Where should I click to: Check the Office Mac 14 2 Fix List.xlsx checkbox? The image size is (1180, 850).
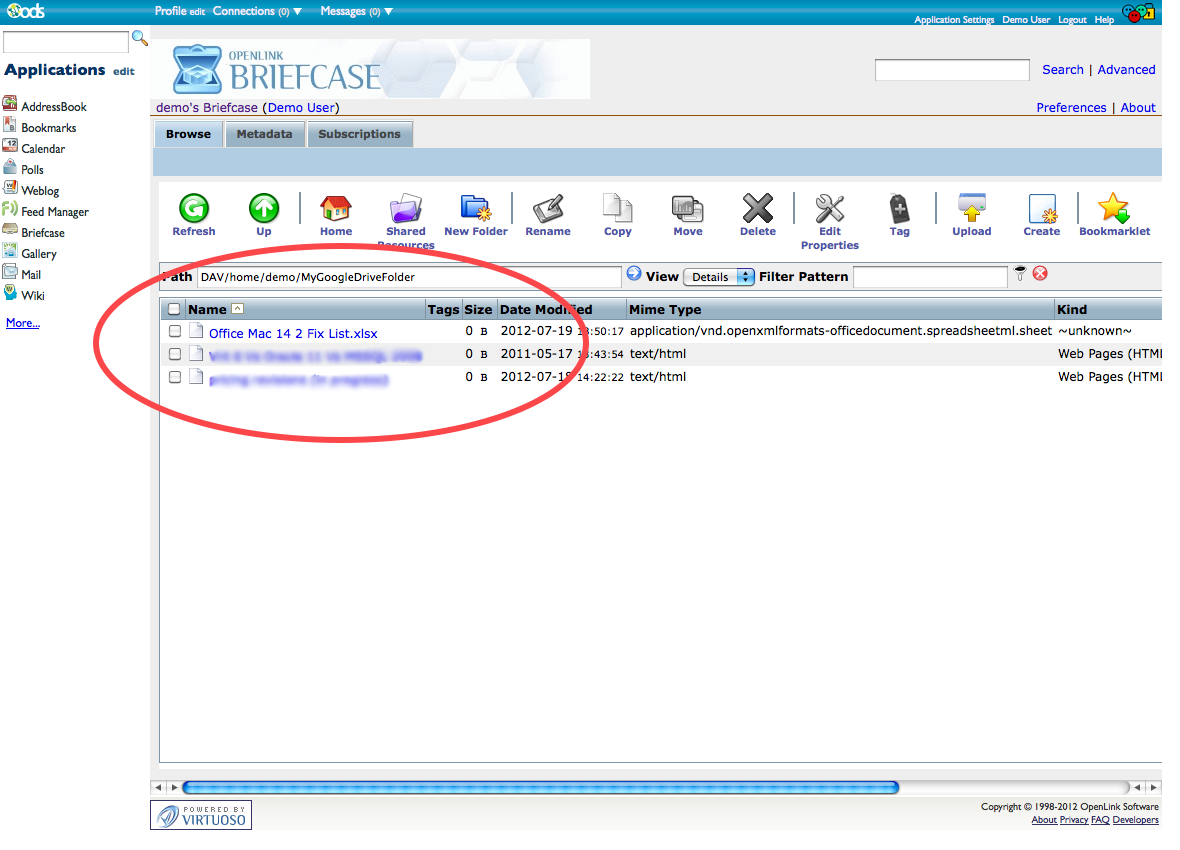coord(175,331)
